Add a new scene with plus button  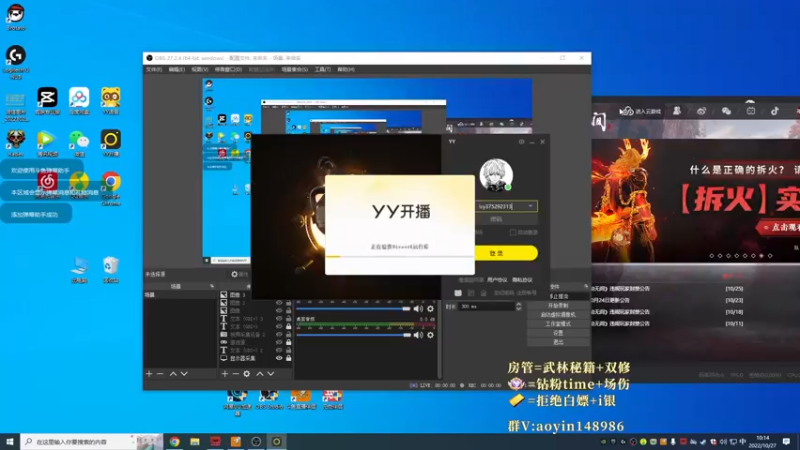tap(149, 374)
